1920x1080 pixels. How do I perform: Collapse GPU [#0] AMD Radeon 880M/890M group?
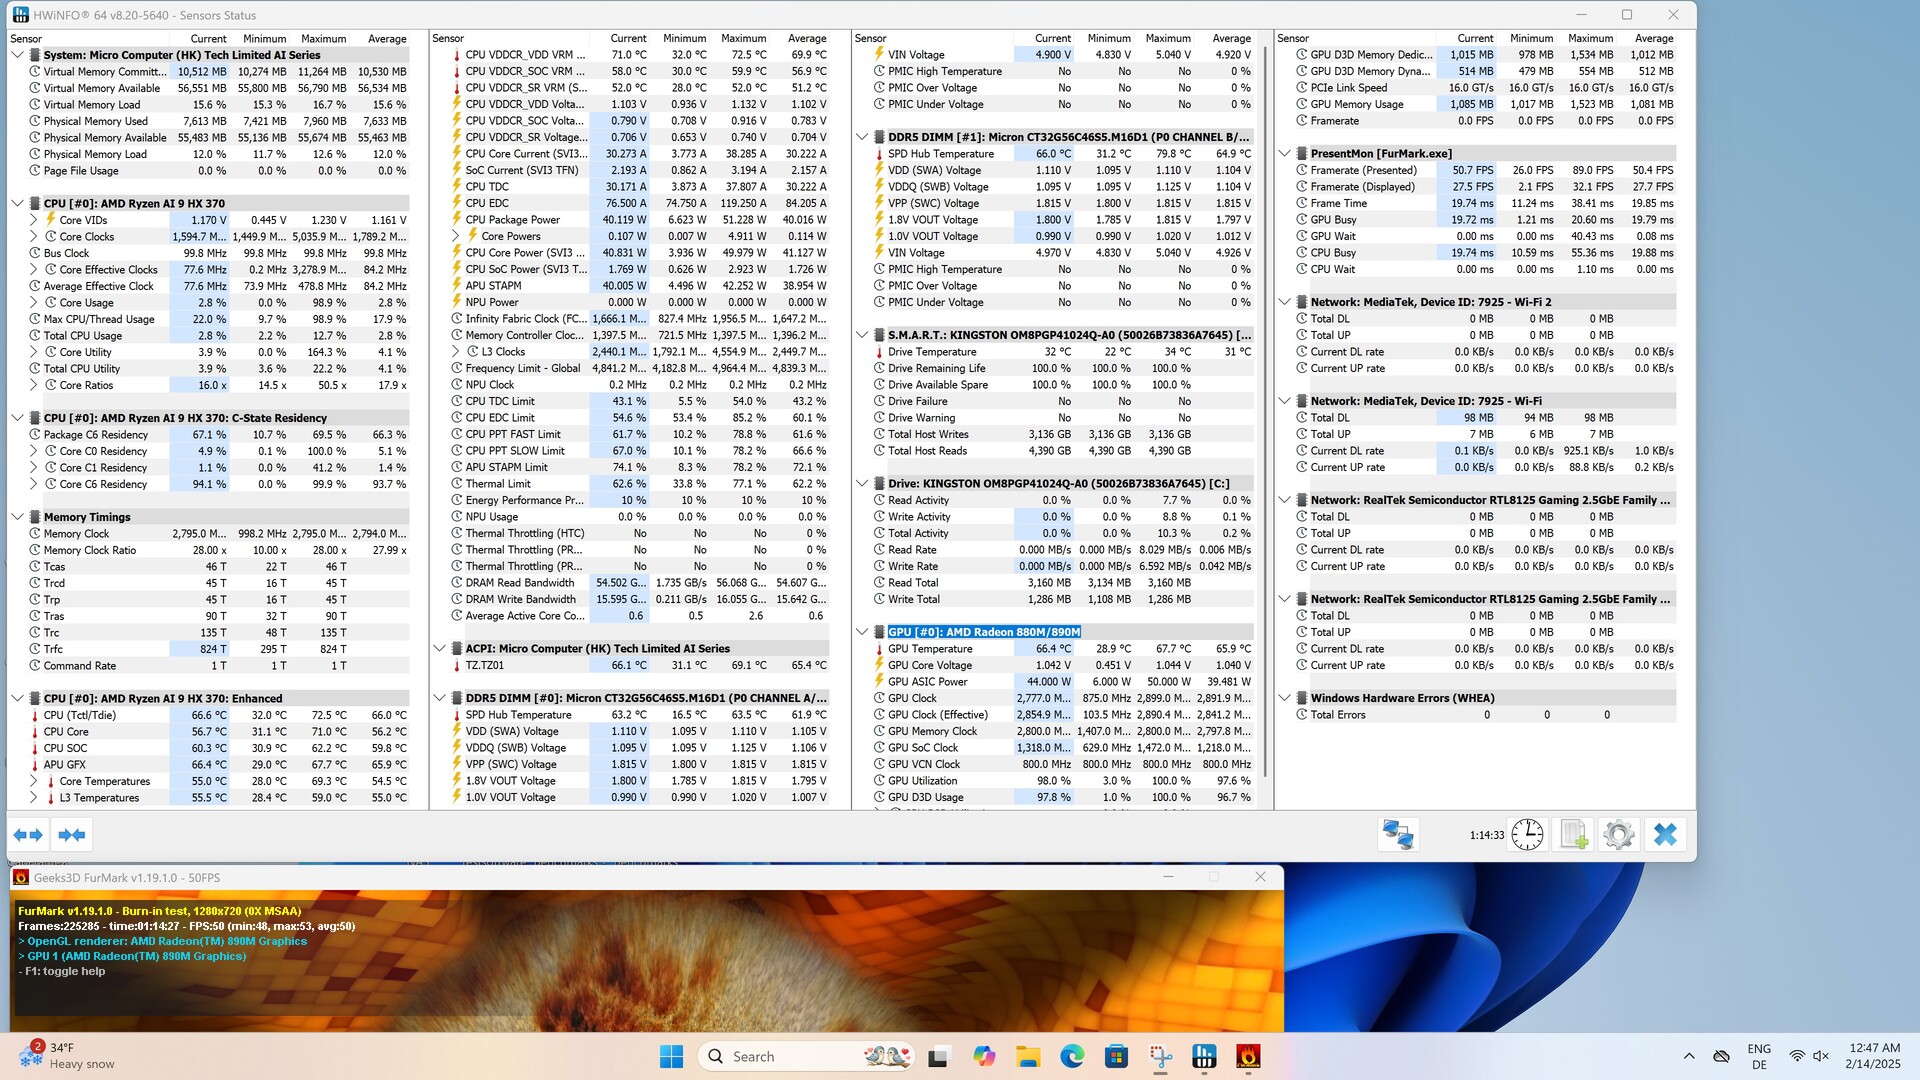pyautogui.click(x=862, y=632)
